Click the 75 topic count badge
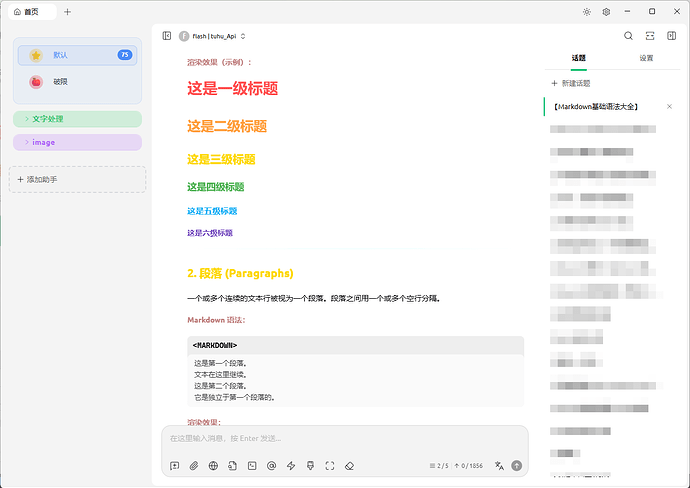The height and width of the screenshot is (488, 690). click(x=125, y=55)
